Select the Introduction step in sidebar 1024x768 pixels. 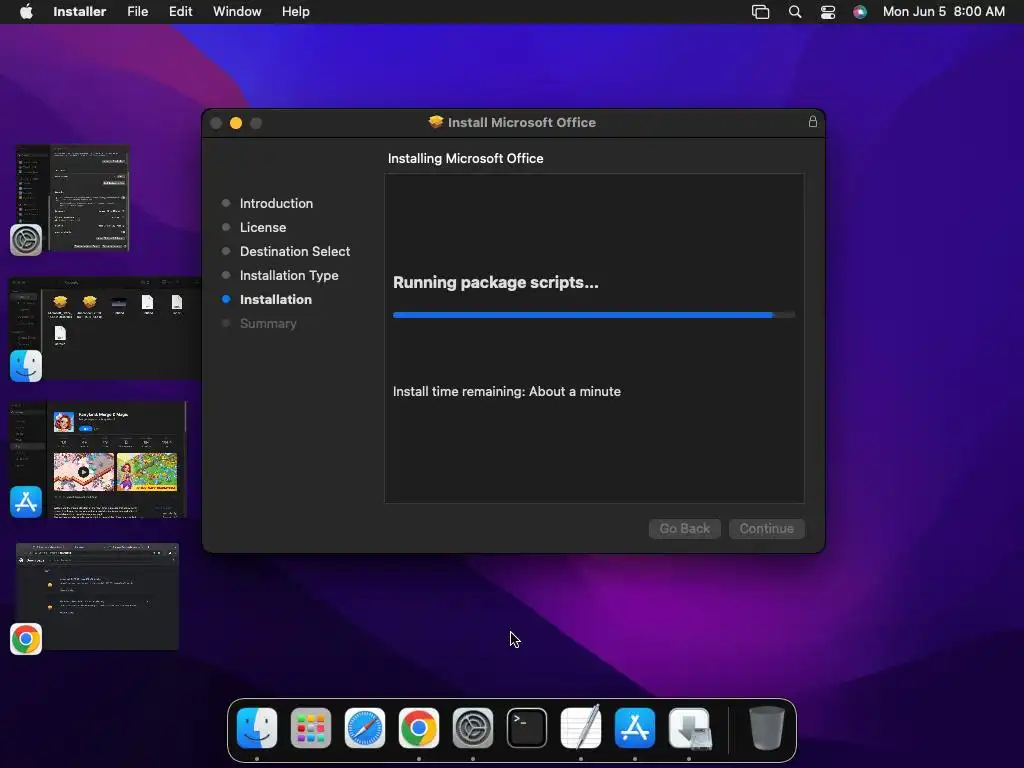pyautogui.click(x=276, y=203)
